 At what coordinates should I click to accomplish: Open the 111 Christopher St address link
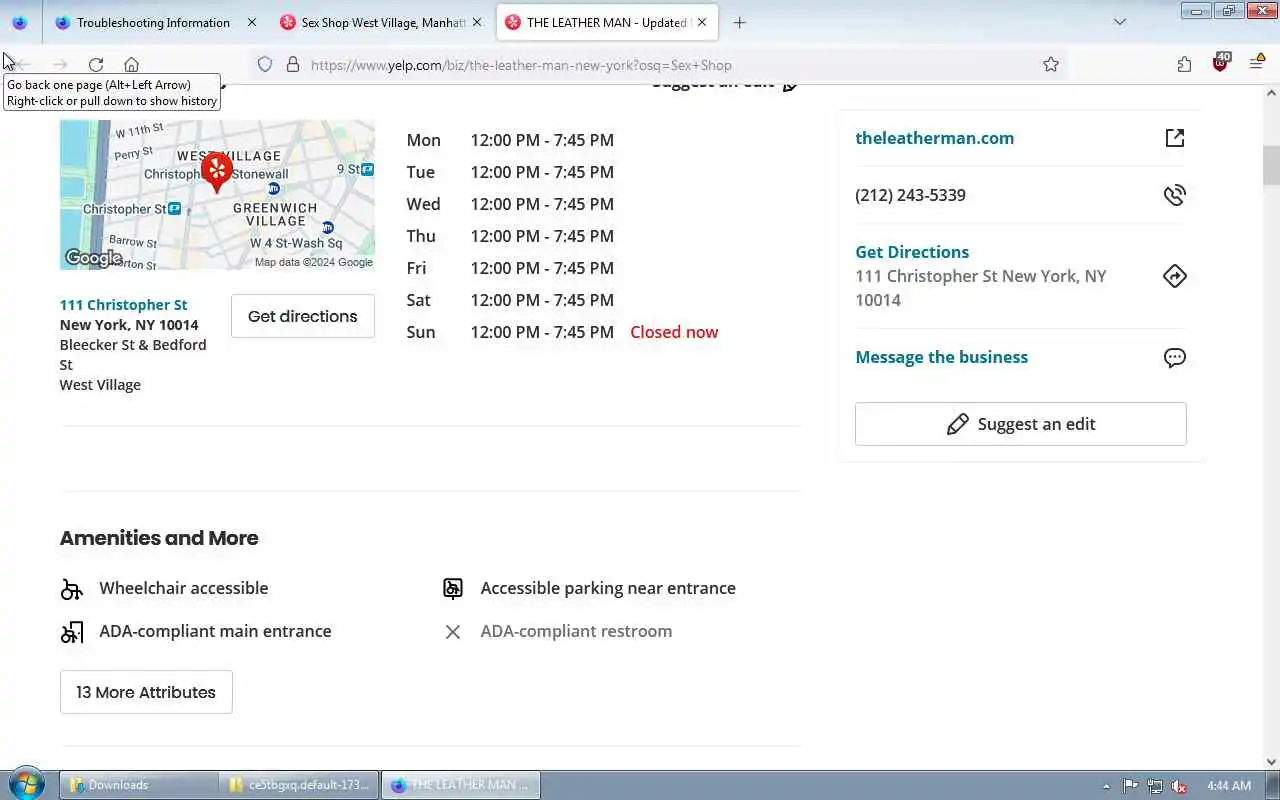tap(123, 305)
